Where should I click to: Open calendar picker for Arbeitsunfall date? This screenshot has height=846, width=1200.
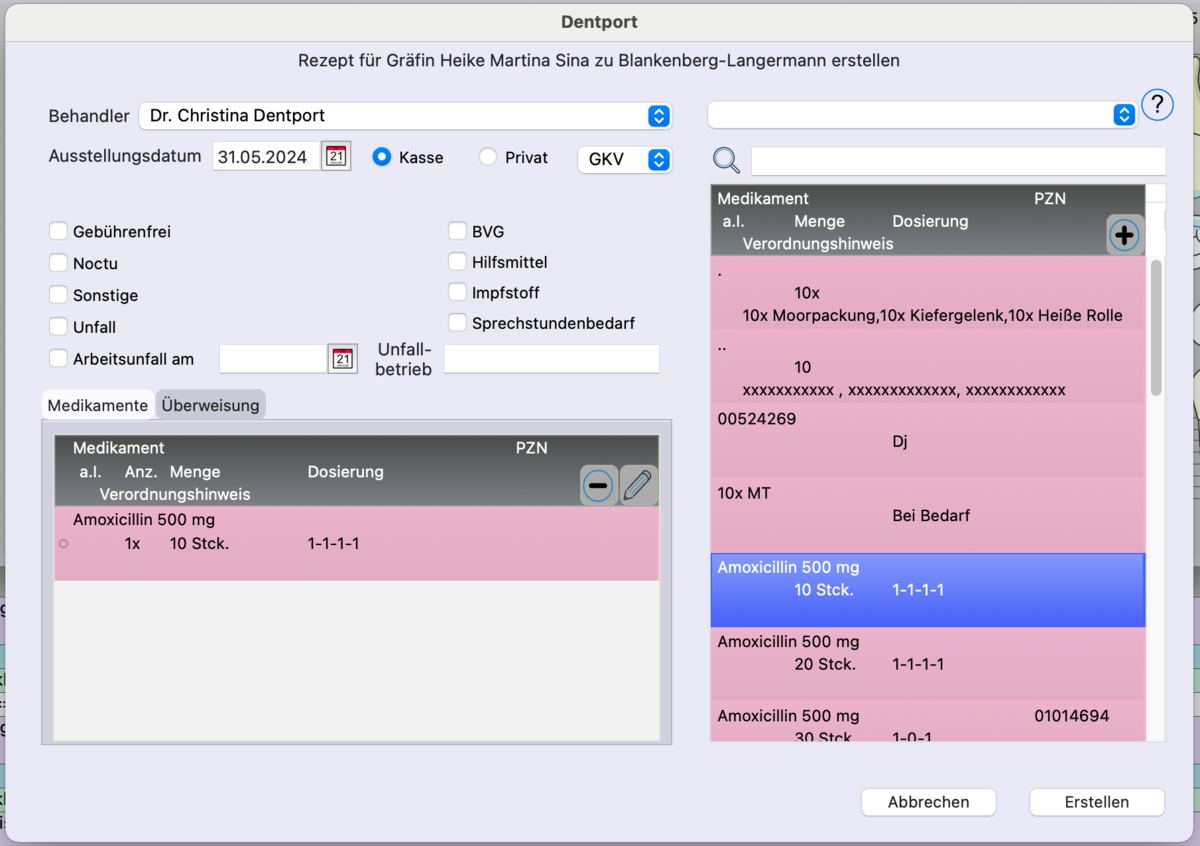[x=342, y=359]
